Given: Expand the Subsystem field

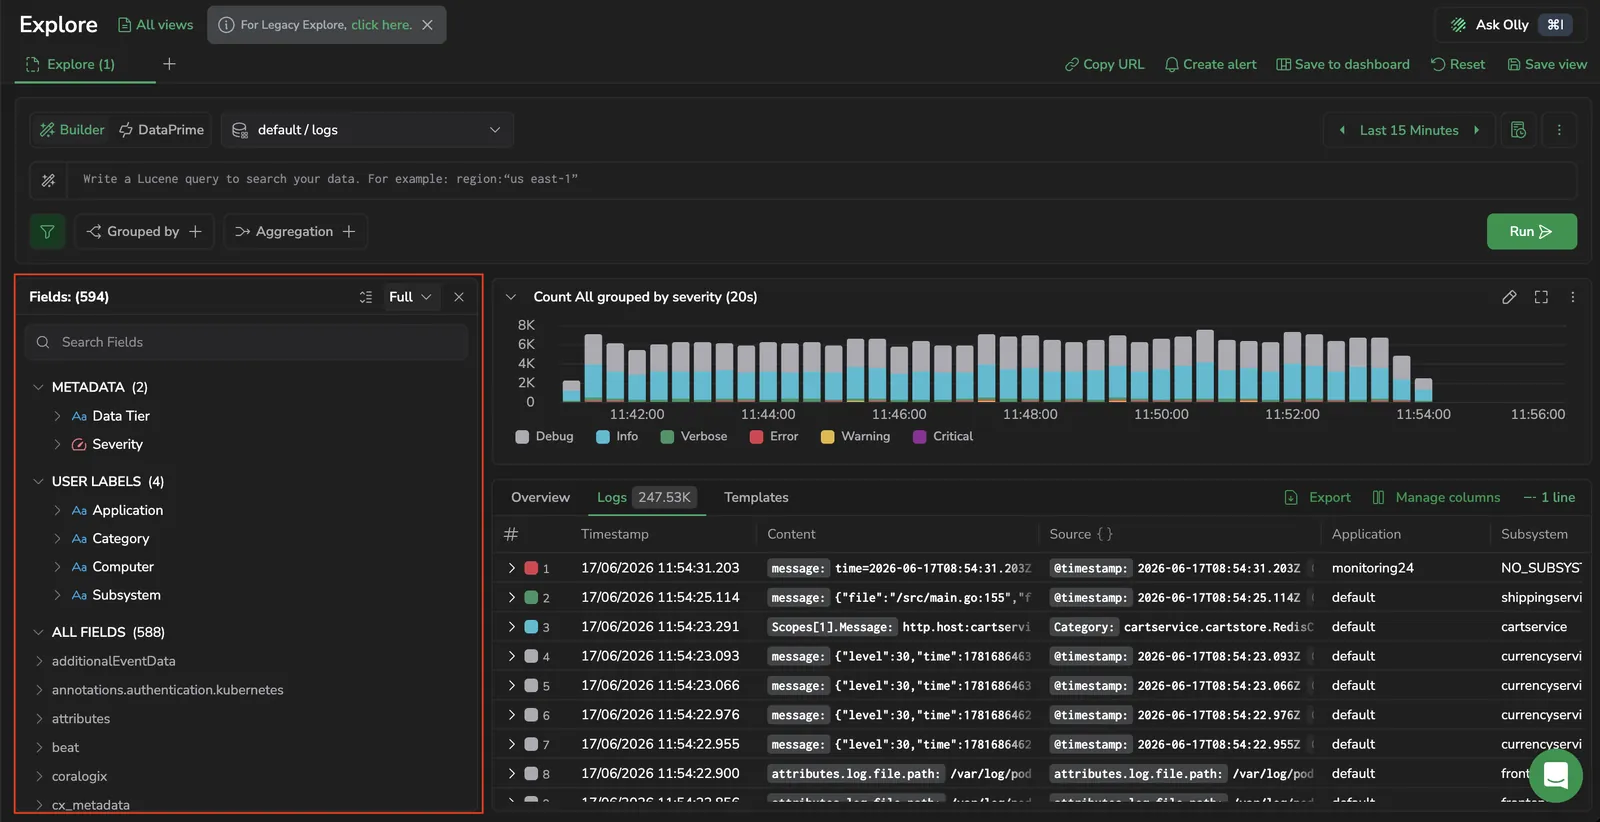Looking at the screenshot, I should [x=57, y=595].
